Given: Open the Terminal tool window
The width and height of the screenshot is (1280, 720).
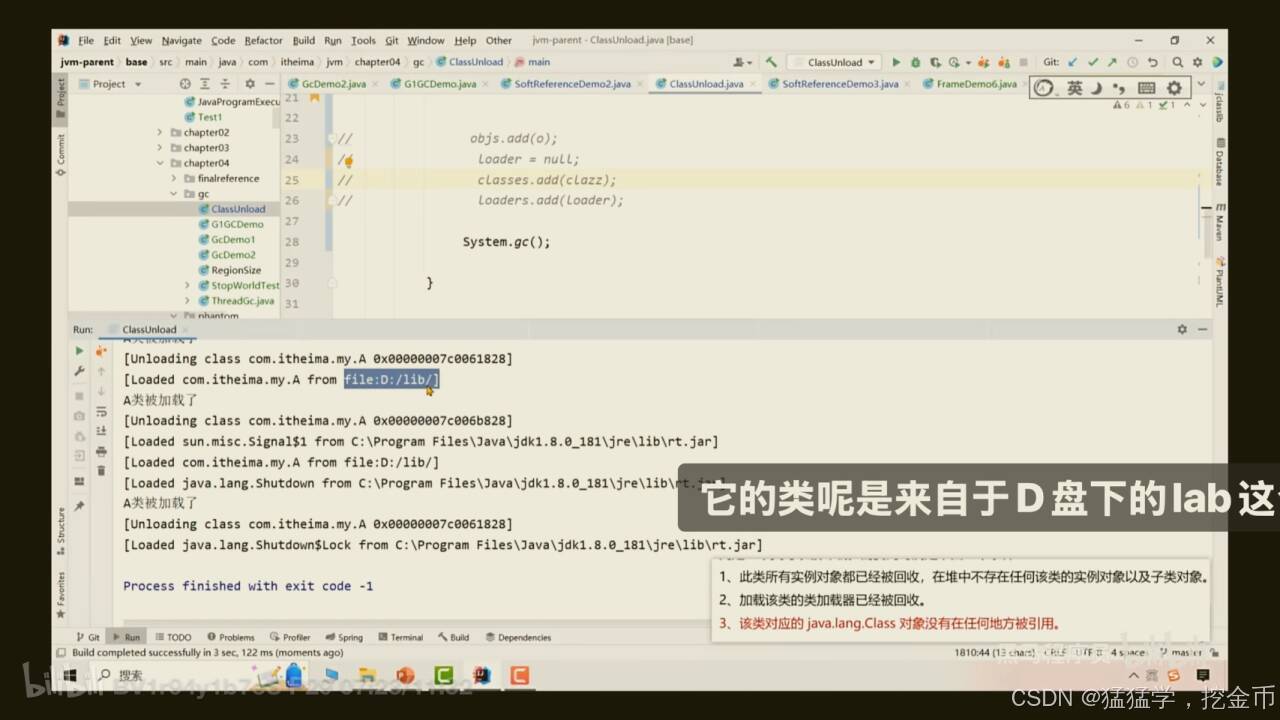Looking at the screenshot, I should [399, 637].
